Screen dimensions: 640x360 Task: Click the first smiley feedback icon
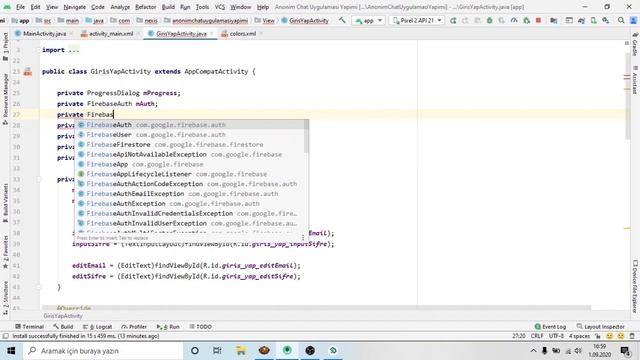[x=609, y=336]
